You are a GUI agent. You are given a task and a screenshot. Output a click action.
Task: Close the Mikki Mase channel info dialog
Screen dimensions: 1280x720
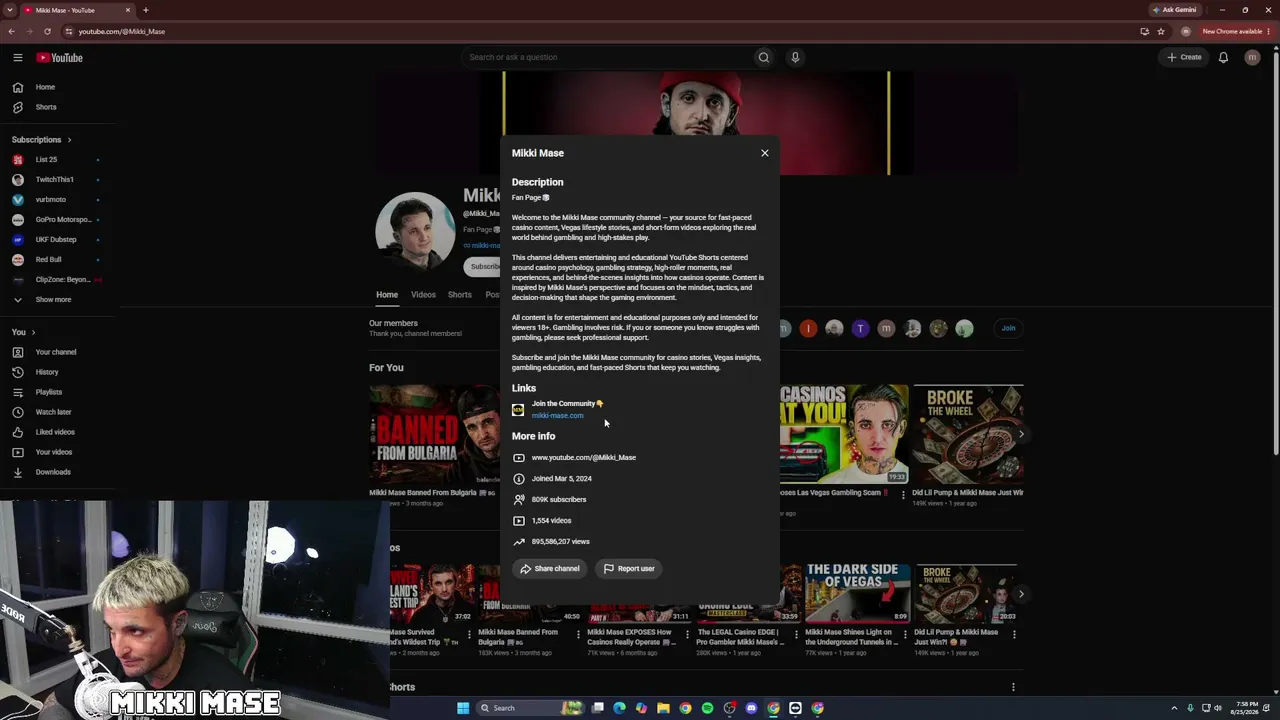(765, 153)
